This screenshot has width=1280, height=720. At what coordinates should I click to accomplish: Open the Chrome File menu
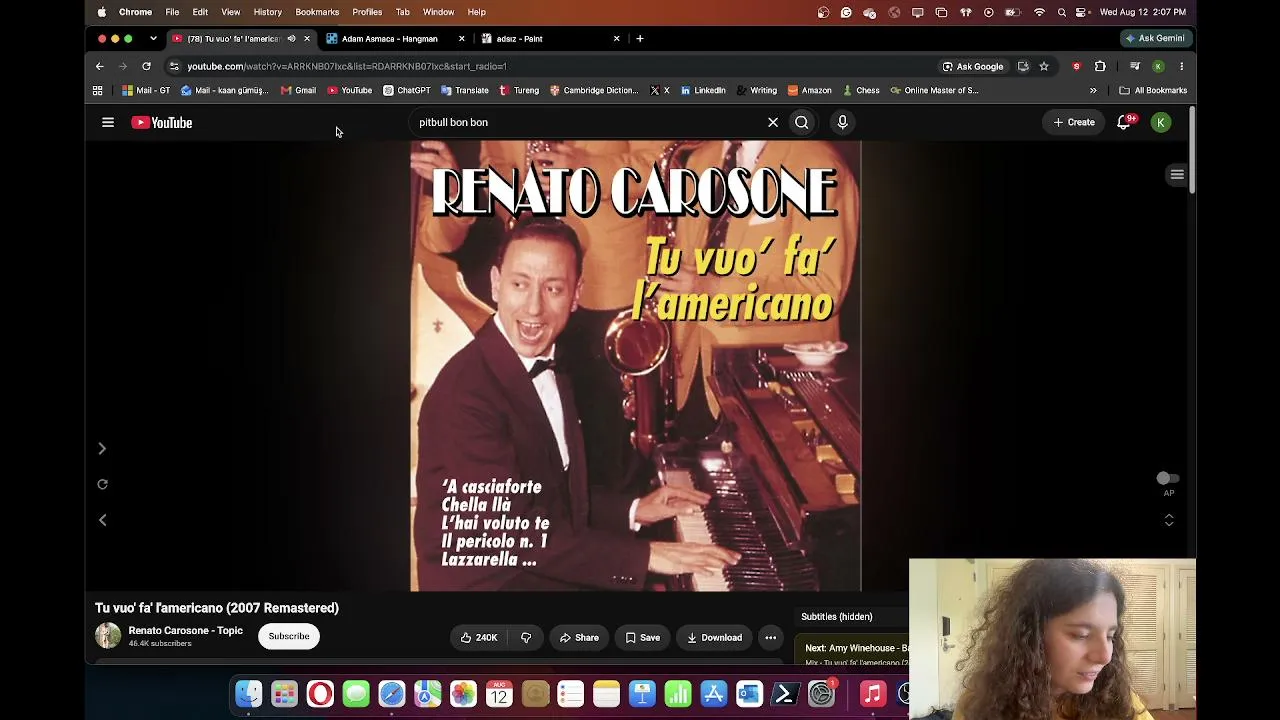tap(172, 12)
